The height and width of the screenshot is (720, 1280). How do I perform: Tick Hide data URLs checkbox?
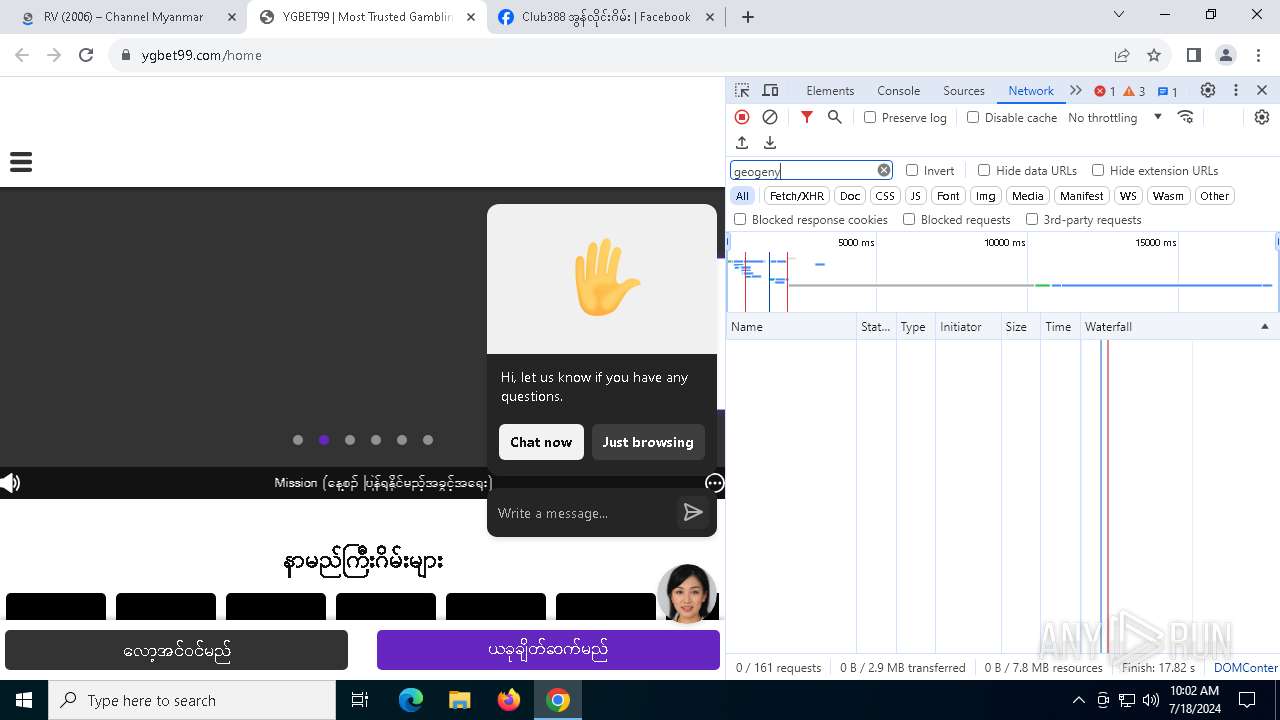[x=984, y=170]
